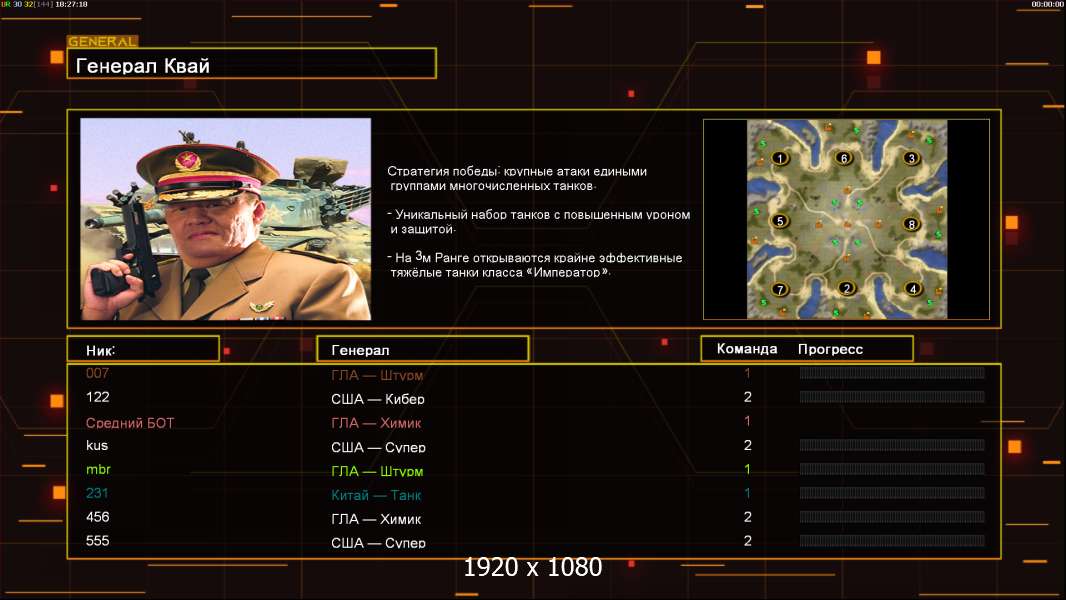Click start position 1 on the minimap
This screenshot has width=1066, height=600.
point(780,158)
